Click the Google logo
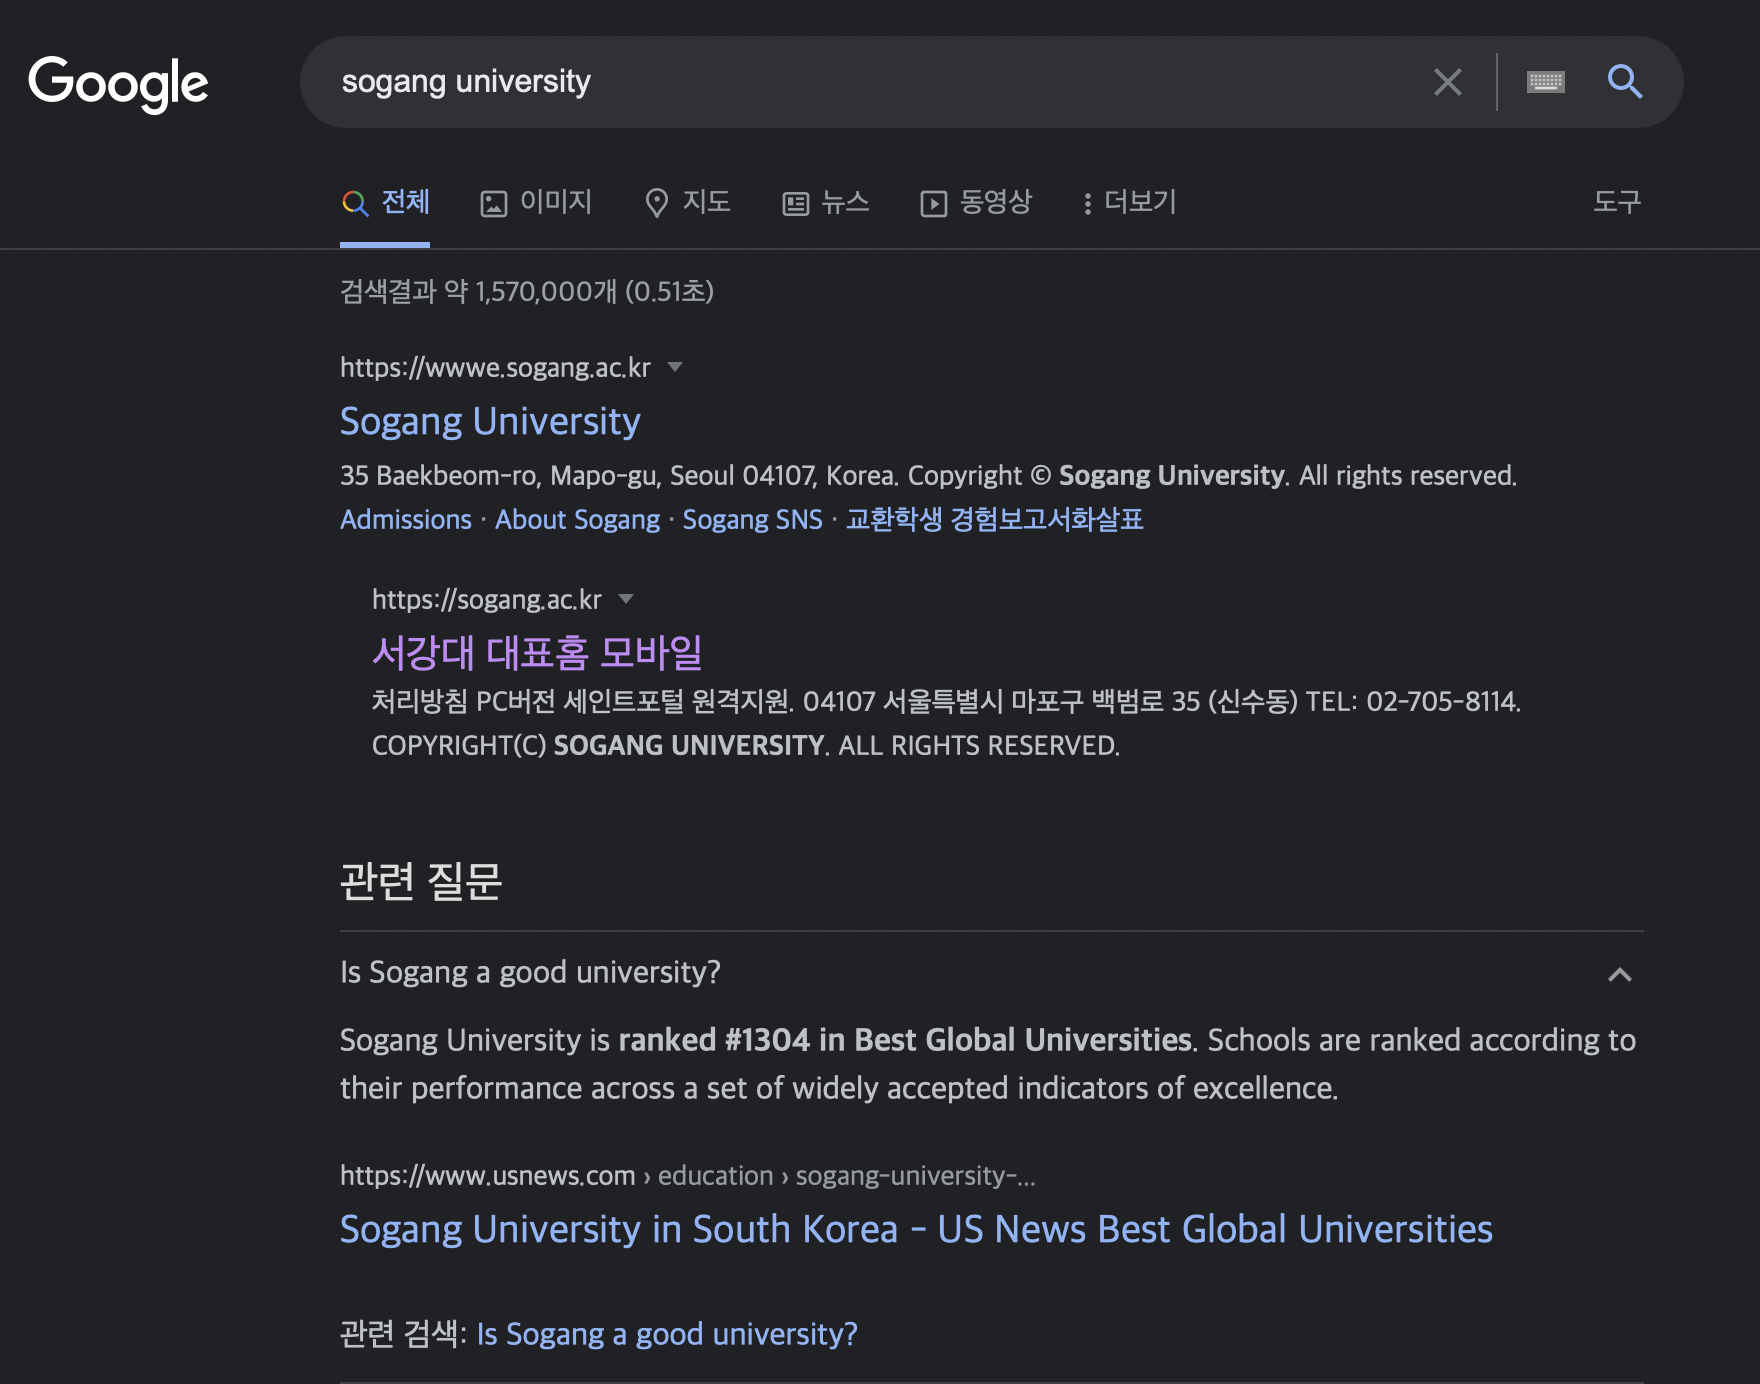The width and height of the screenshot is (1760, 1384). click(118, 83)
